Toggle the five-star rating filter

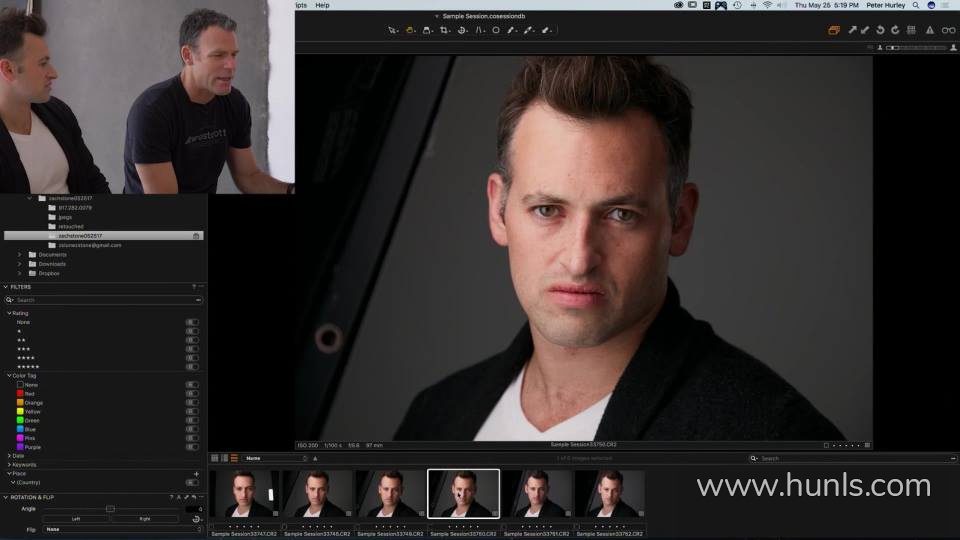192,367
